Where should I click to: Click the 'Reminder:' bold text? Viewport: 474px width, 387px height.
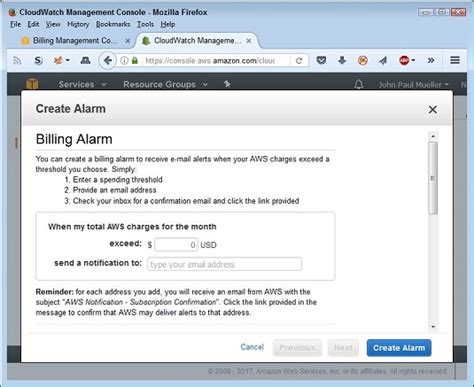(x=54, y=292)
